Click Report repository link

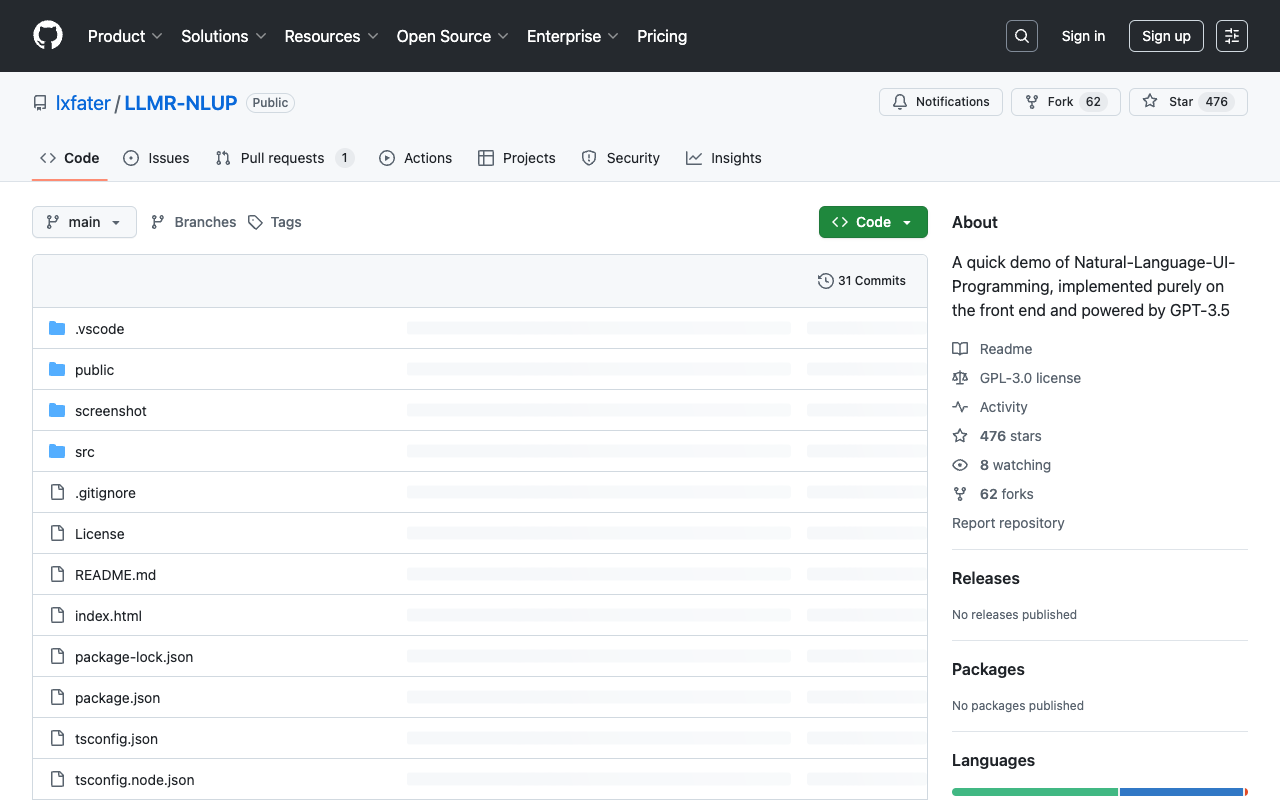pyautogui.click(x=1008, y=523)
